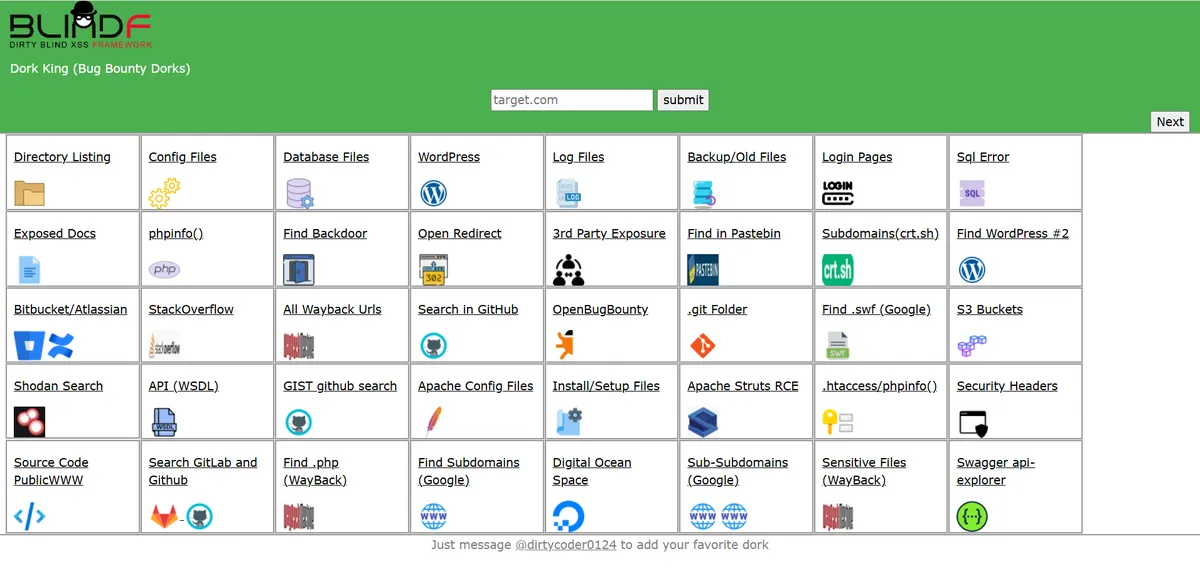Image resolution: width=1200 pixels, height=571 pixels.
Task: Click the Pastebin icon
Action: [x=703, y=270]
